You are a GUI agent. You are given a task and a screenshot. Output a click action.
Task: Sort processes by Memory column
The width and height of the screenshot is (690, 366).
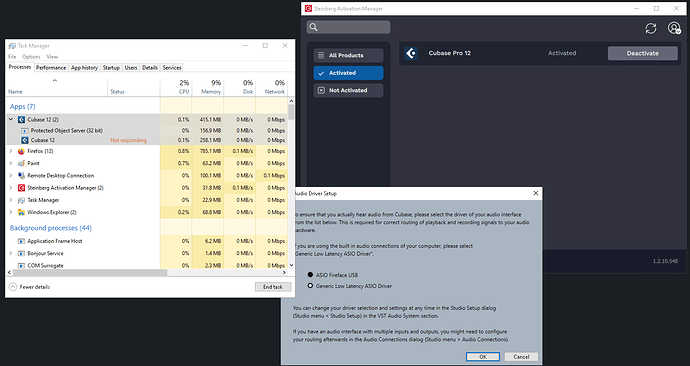[x=208, y=87]
